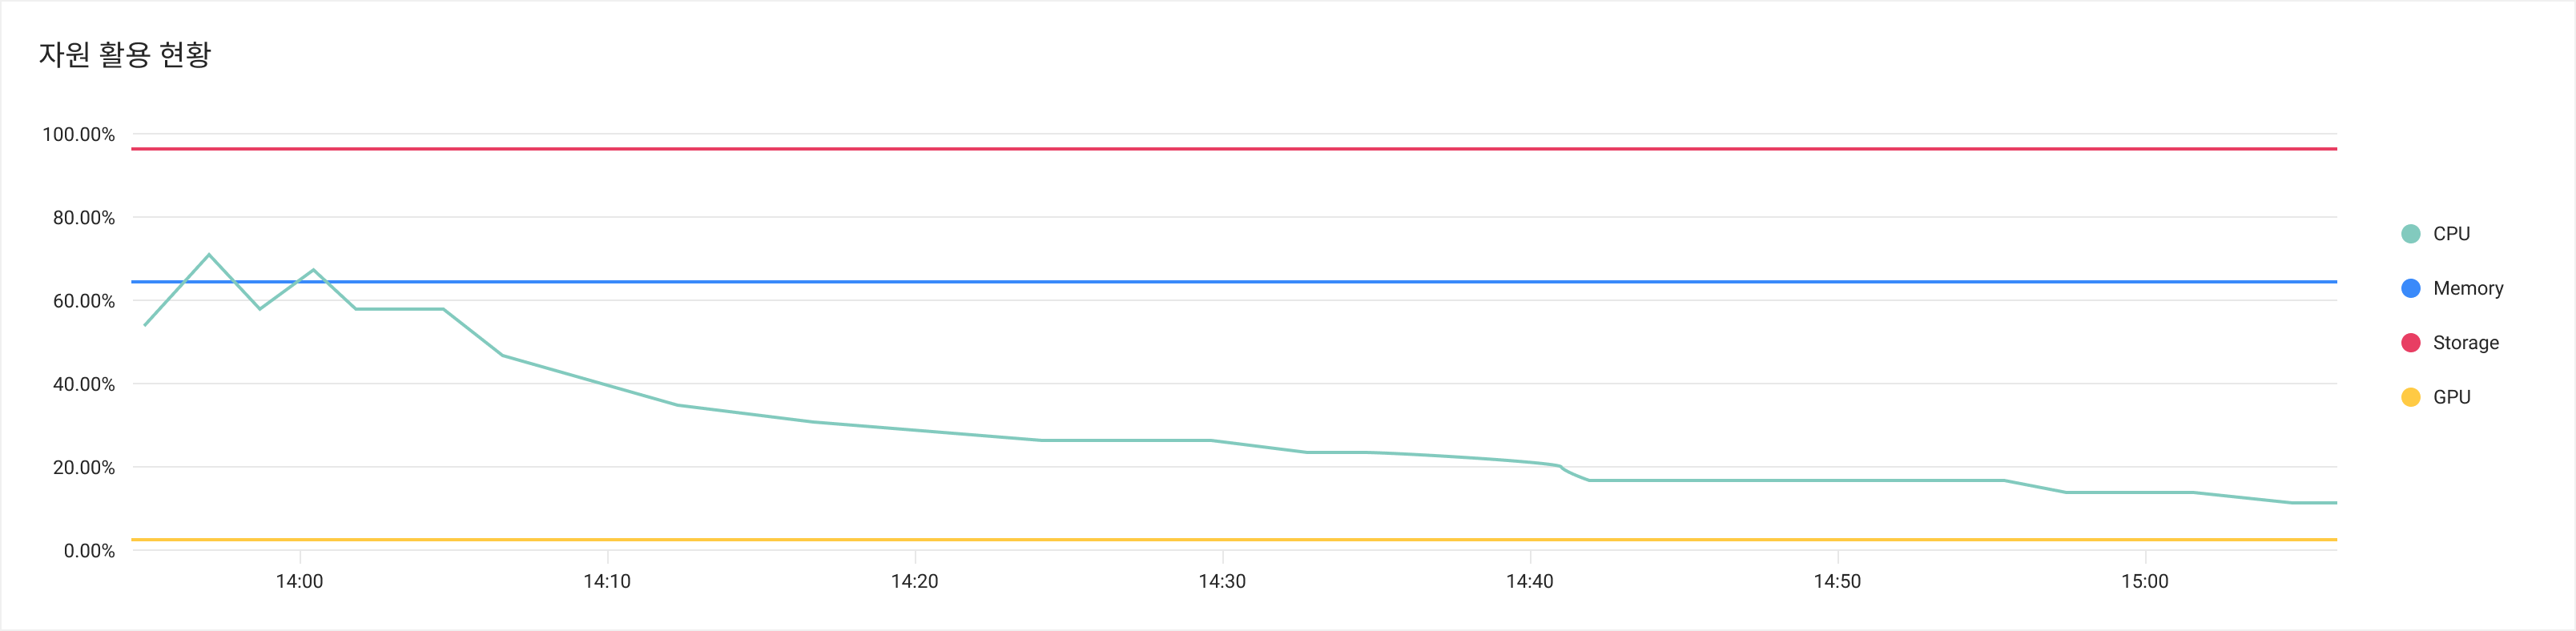Click the red Storage line in the chart
The height and width of the screenshot is (631, 2576).
click(1200, 149)
